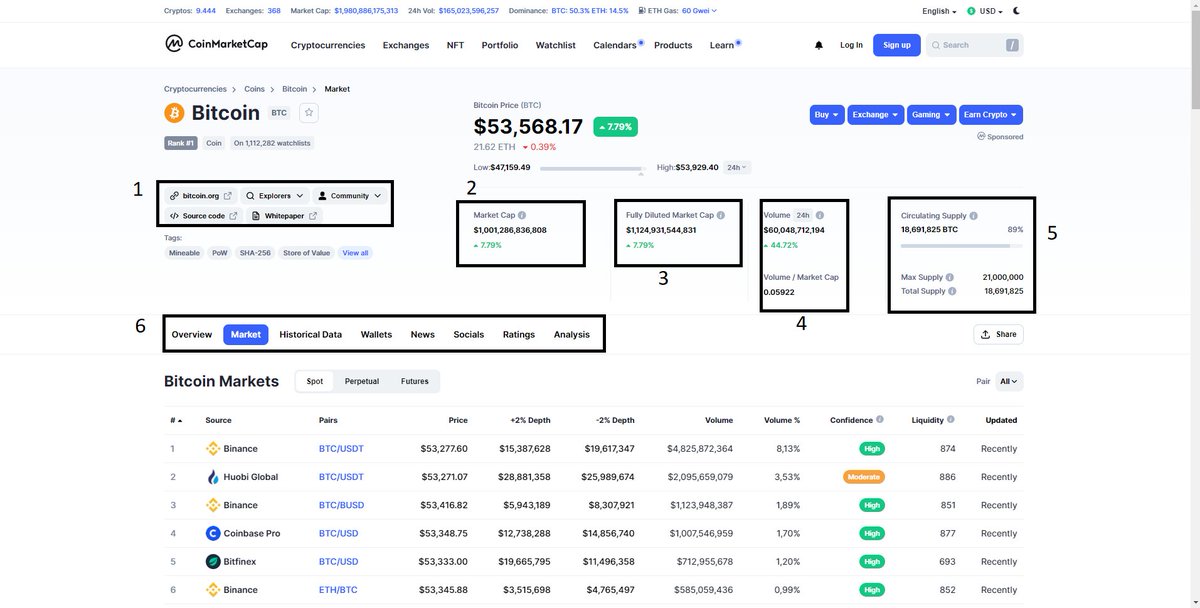Select the Spot markets toggle

pos(315,381)
